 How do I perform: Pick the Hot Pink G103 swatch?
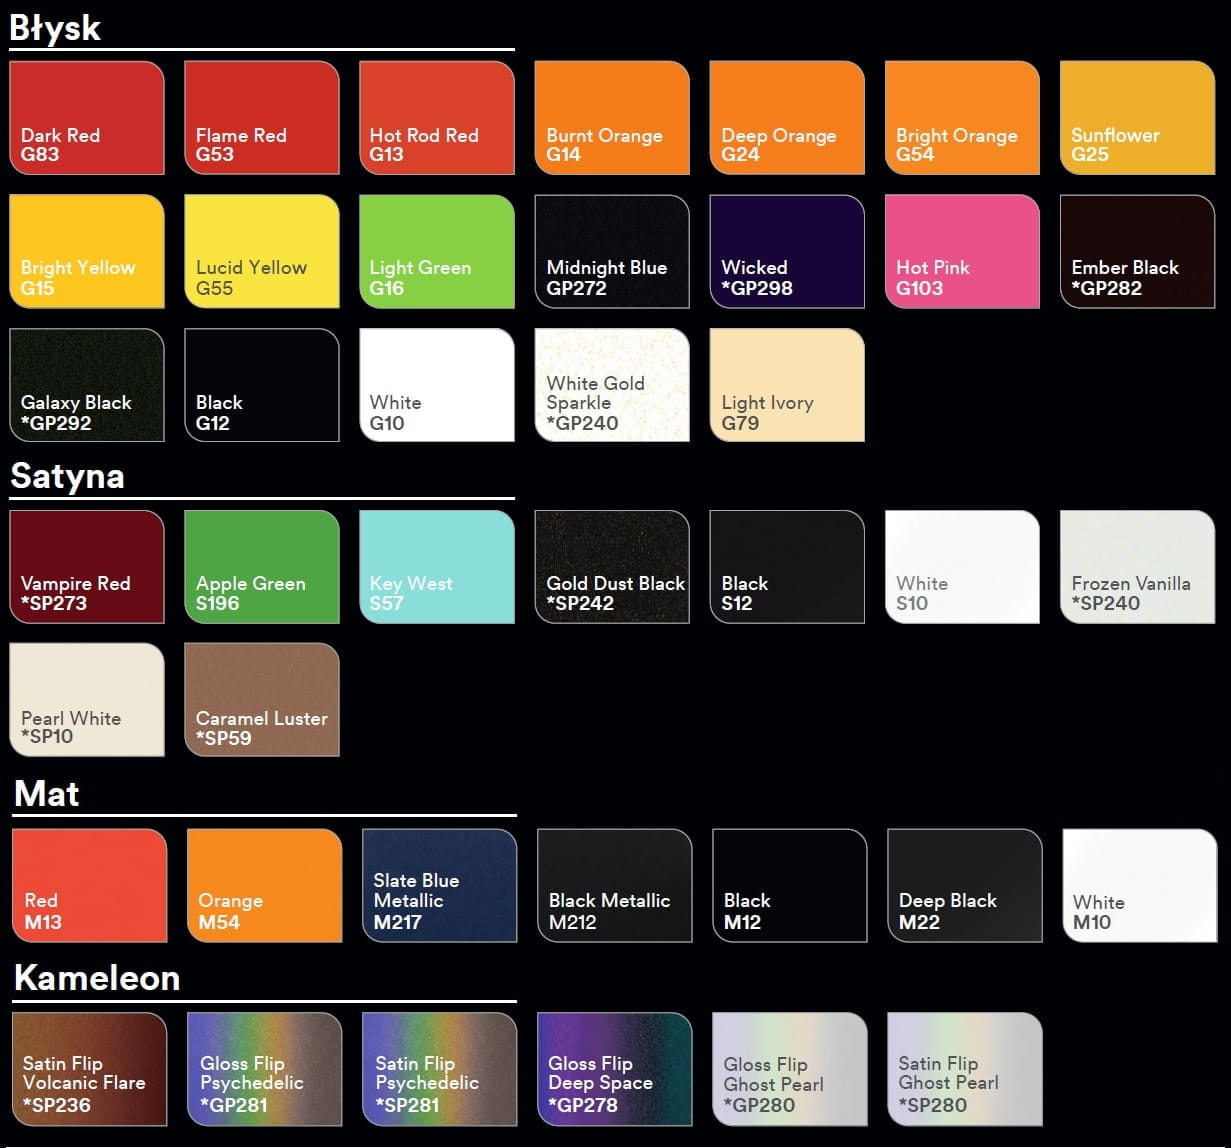click(x=962, y=251)
